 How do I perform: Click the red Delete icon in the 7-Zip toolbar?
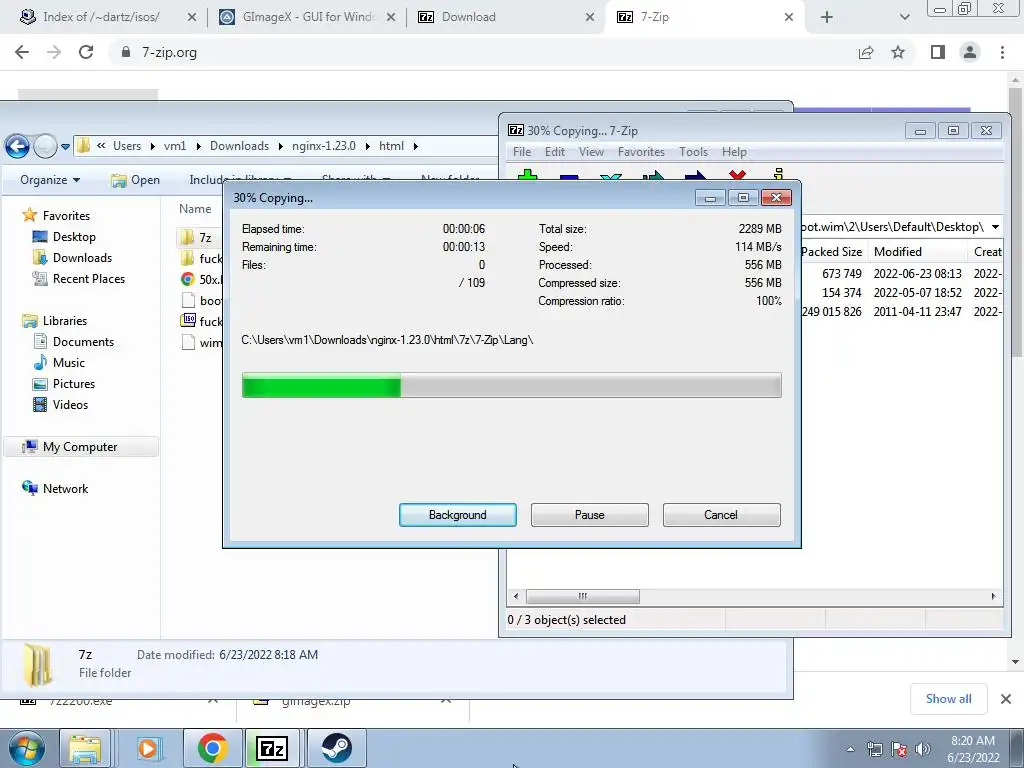point(737,176)
